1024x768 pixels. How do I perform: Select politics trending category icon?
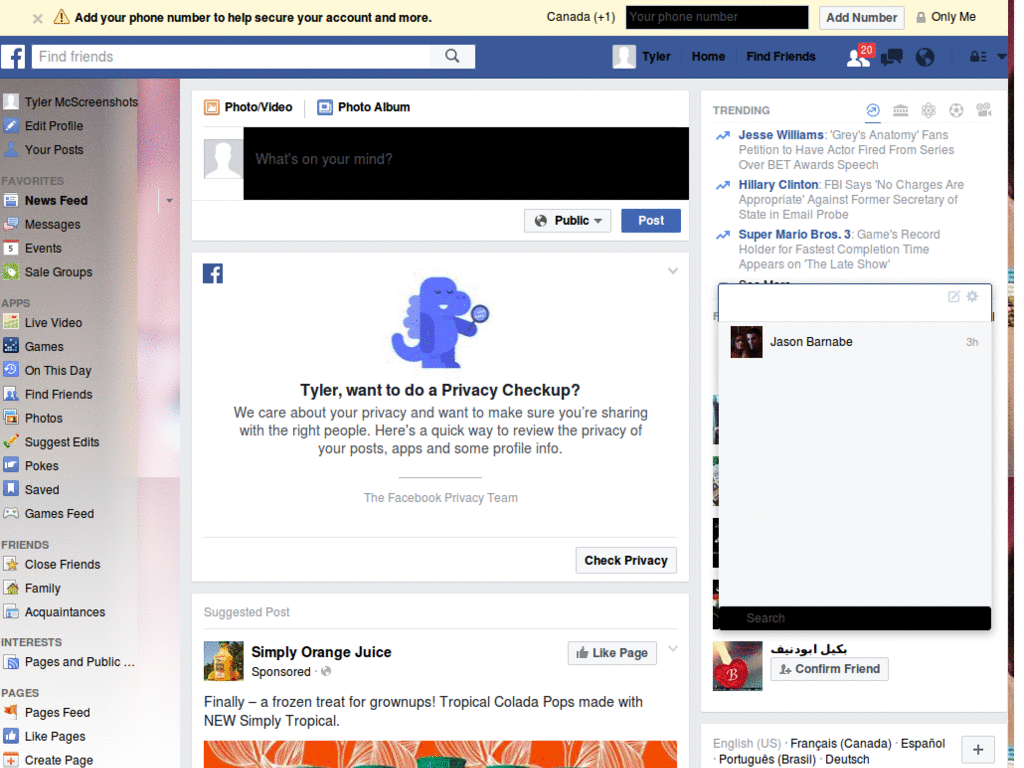[x=901, y=110]
